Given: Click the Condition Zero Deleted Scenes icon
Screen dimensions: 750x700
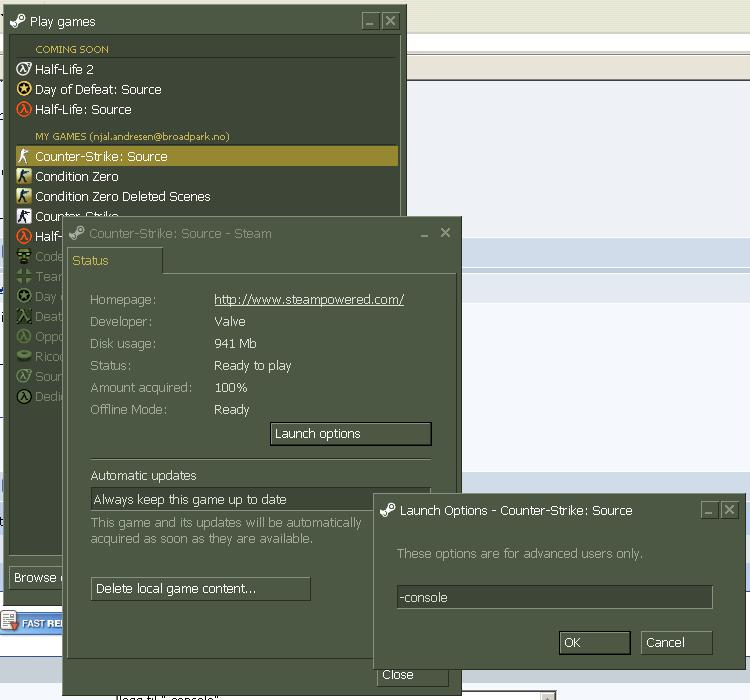Looking at the screenshot, I should pyautogui.click(x=24, y=196).
